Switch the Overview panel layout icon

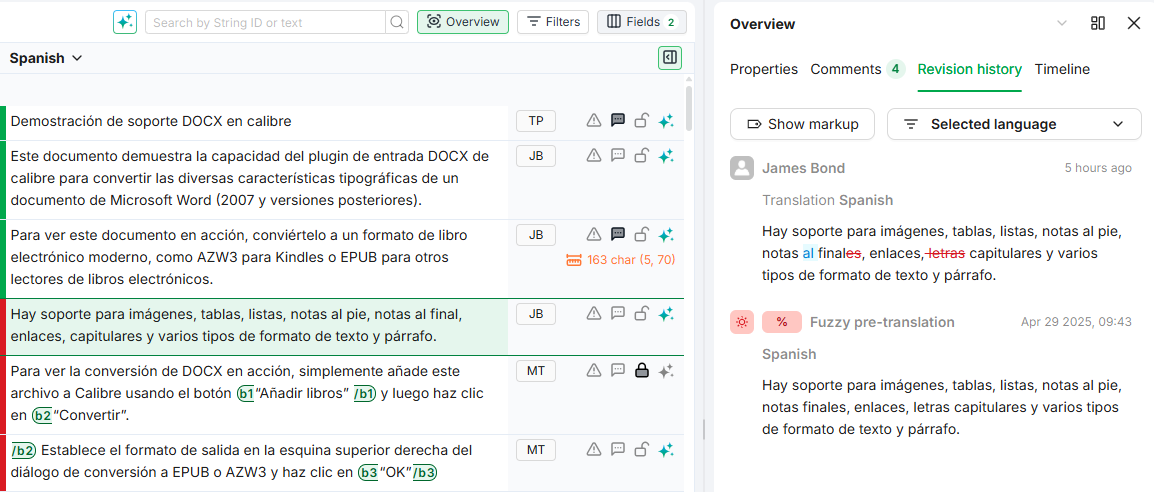tap(1098, 23)
